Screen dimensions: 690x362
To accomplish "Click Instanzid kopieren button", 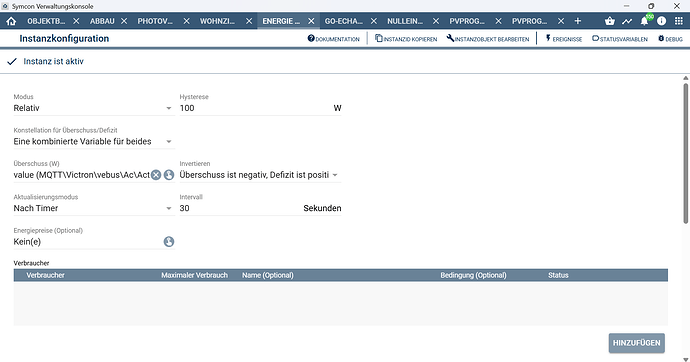I will 406,39.
